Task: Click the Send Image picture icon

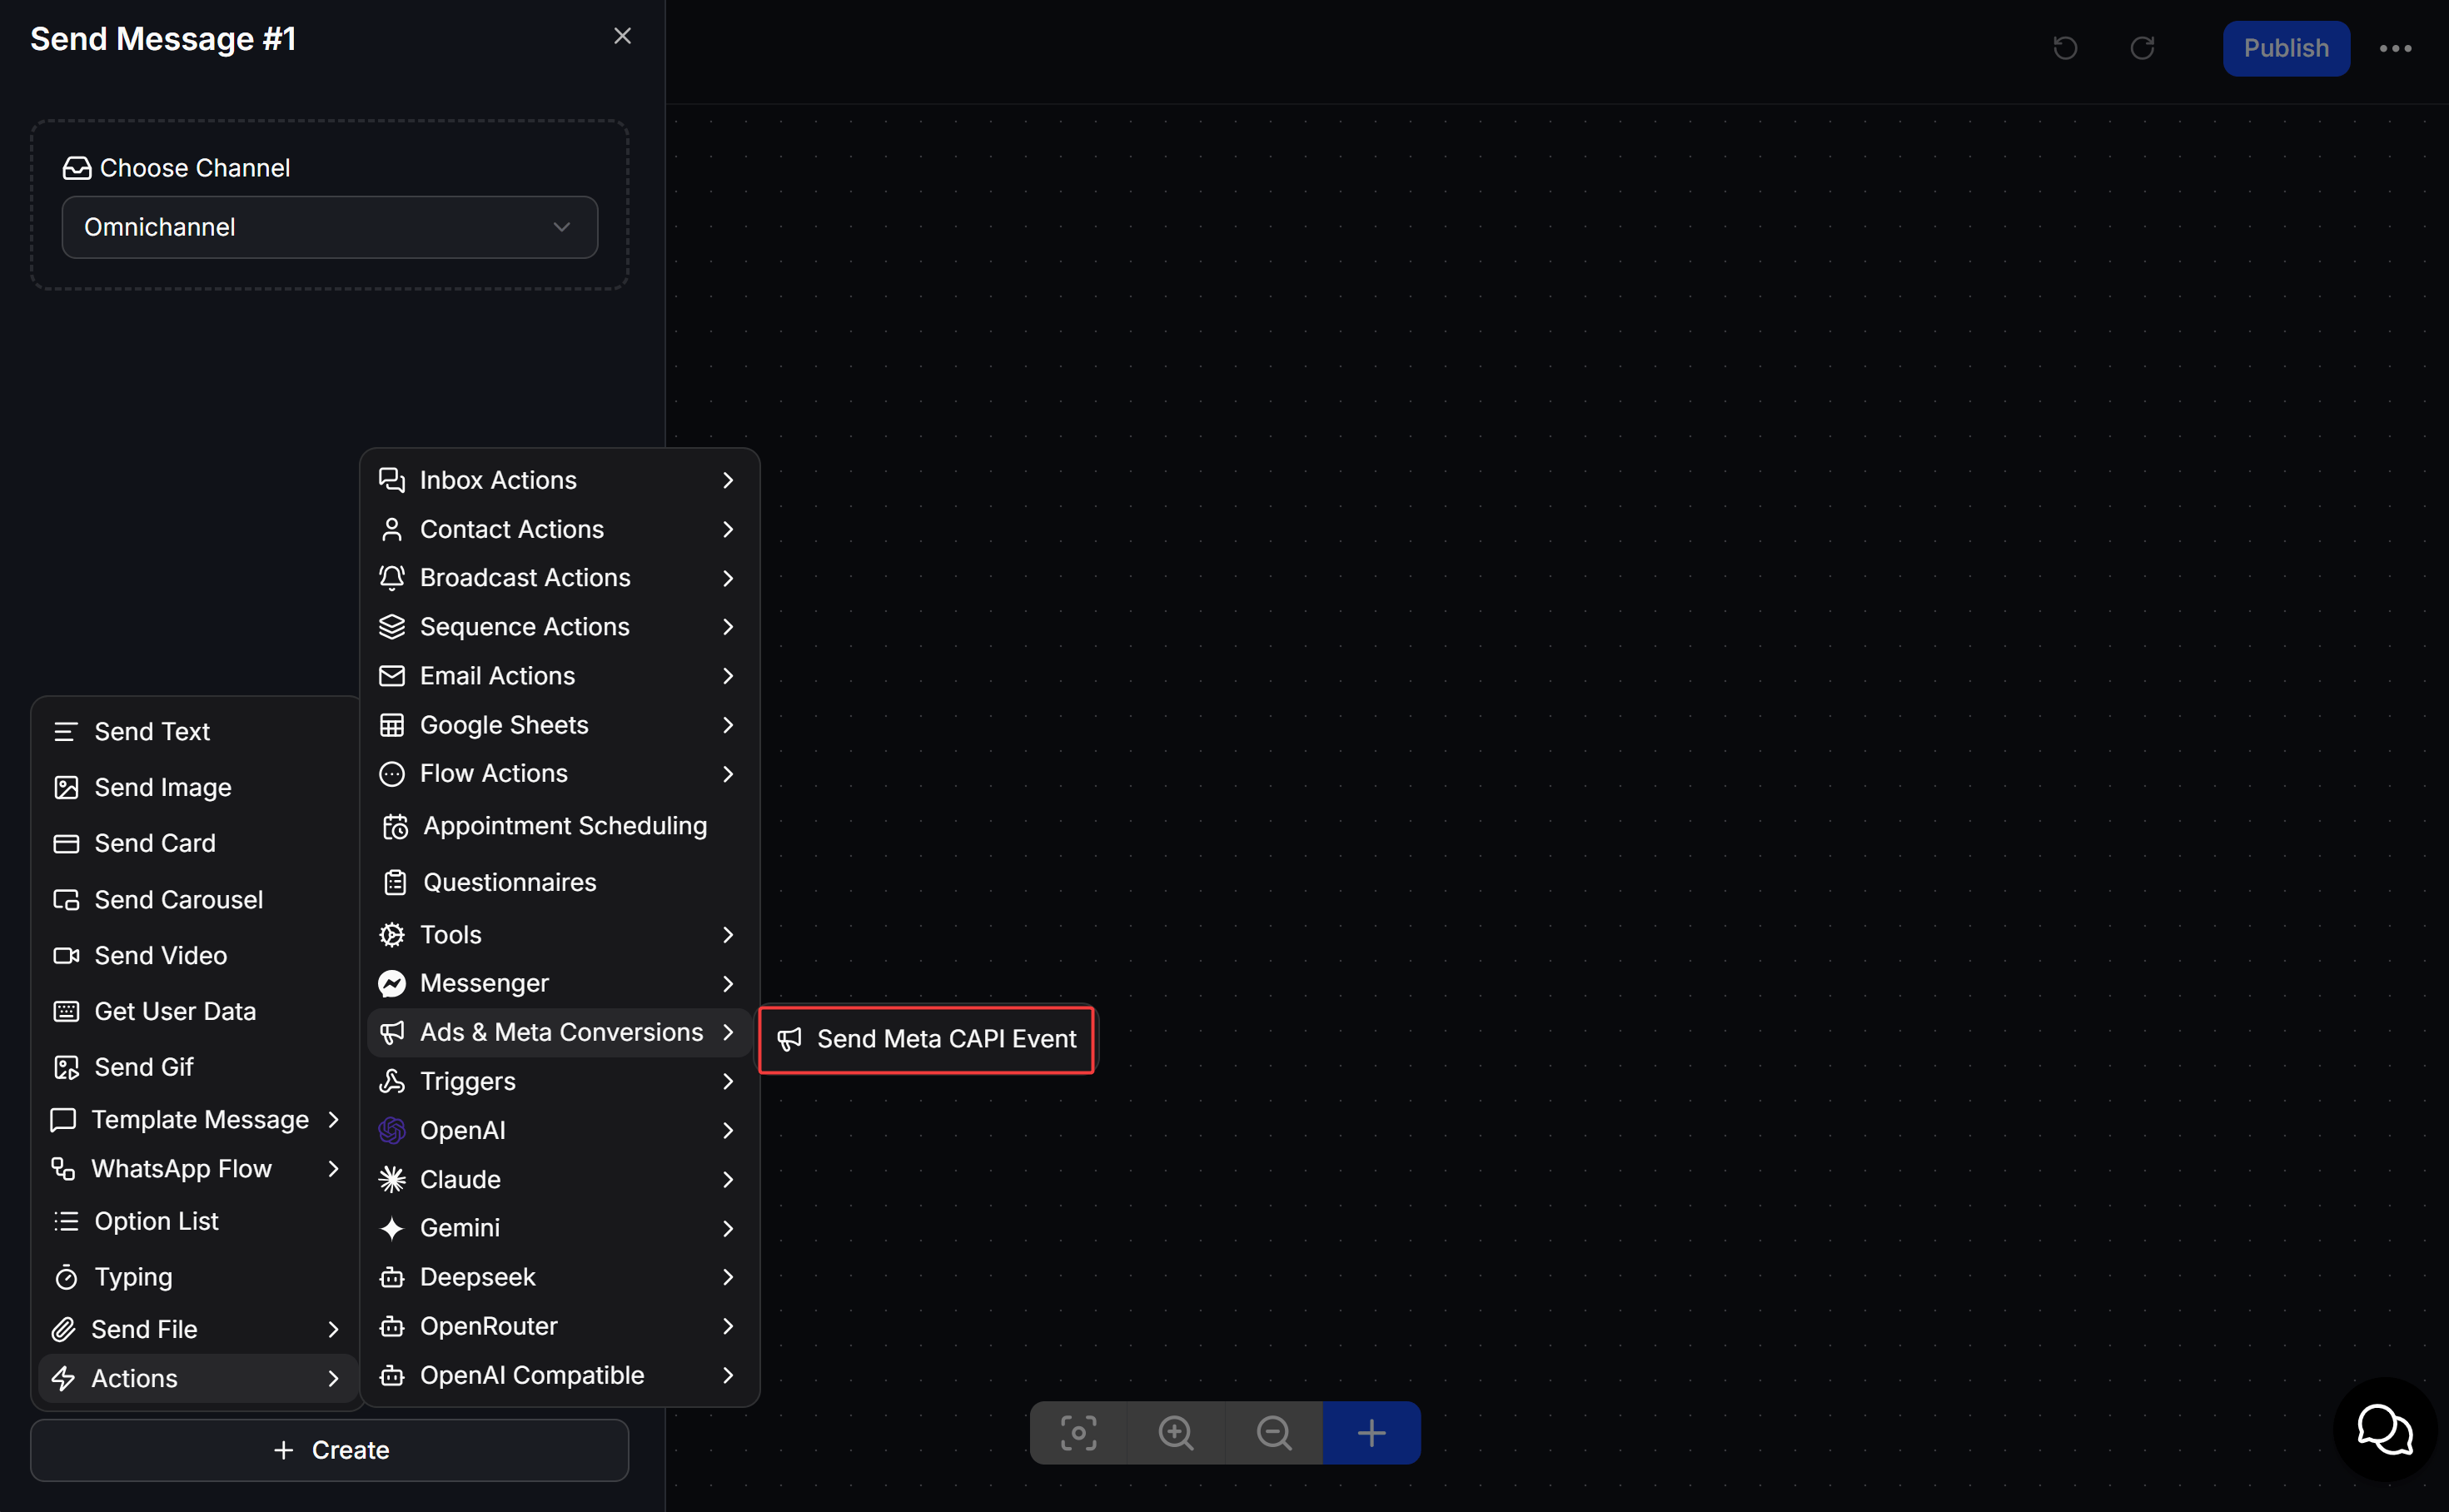Action: [66, 787]
